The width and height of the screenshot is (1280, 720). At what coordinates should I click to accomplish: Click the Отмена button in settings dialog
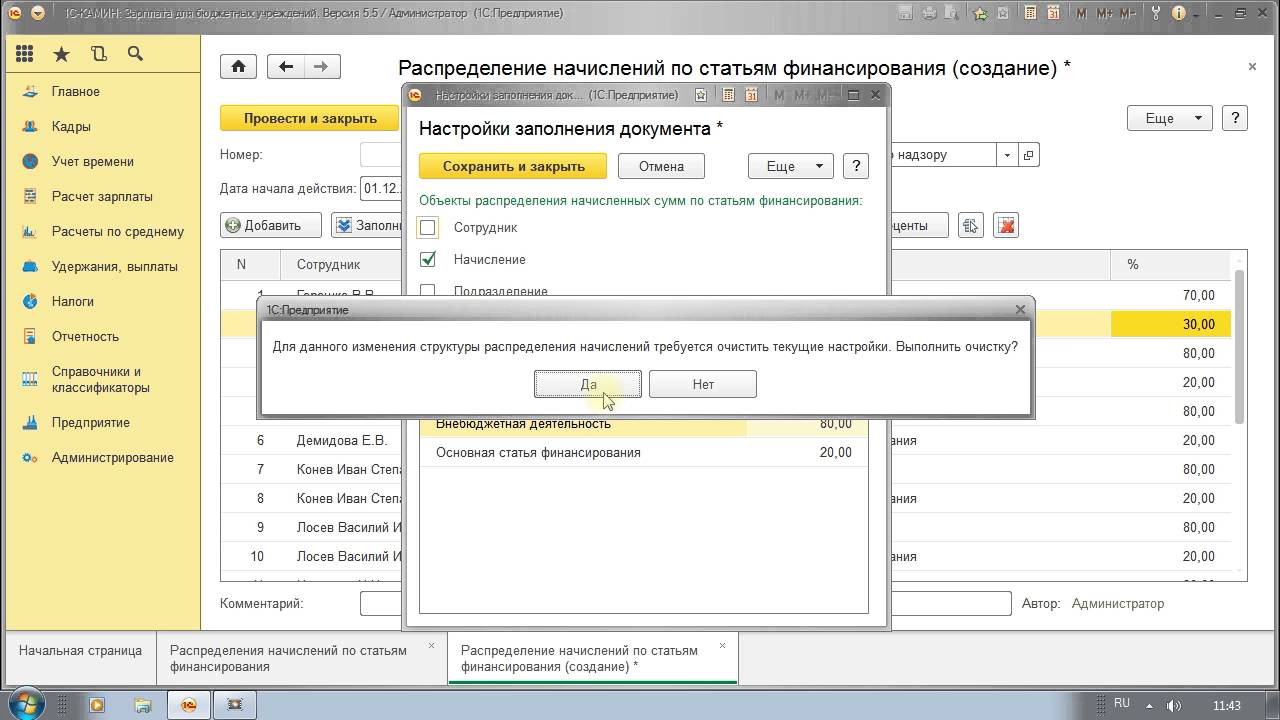(661, 166)
